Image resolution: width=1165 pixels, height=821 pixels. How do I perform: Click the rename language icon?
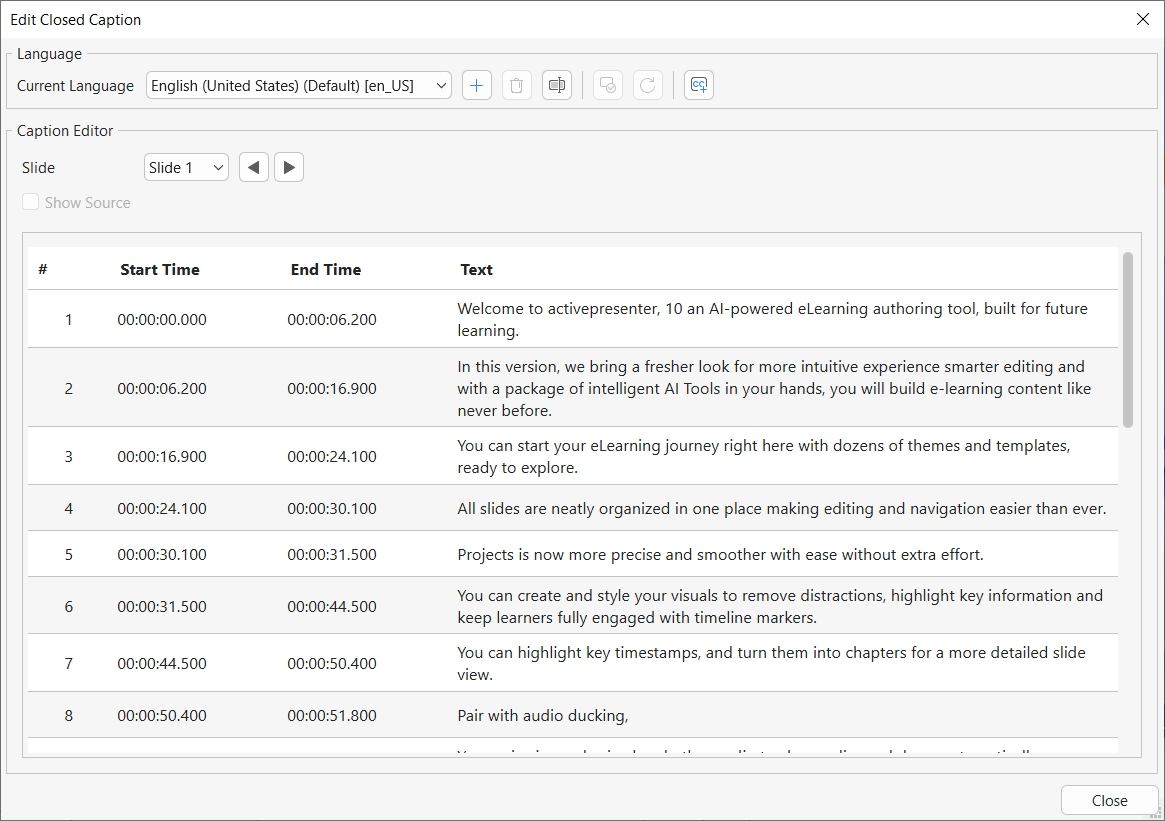pyautogui.click(x=557, y=86)
